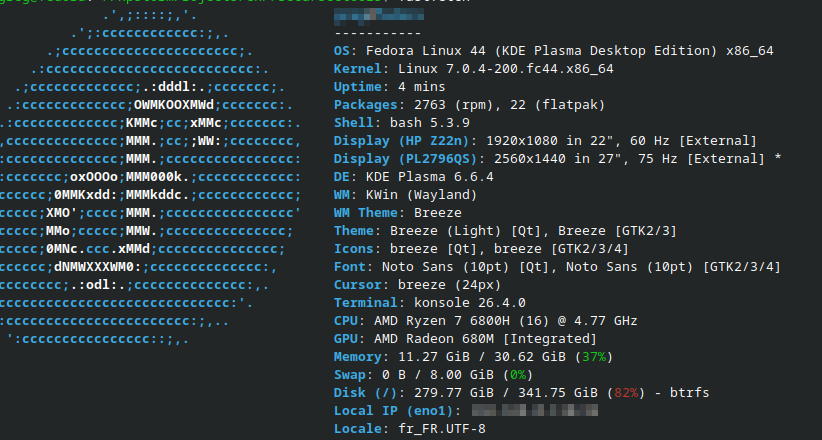Select the Swap line 0 B / 8.00 GiB
This screenshot has height=440, width=822.
click(434, 374)
